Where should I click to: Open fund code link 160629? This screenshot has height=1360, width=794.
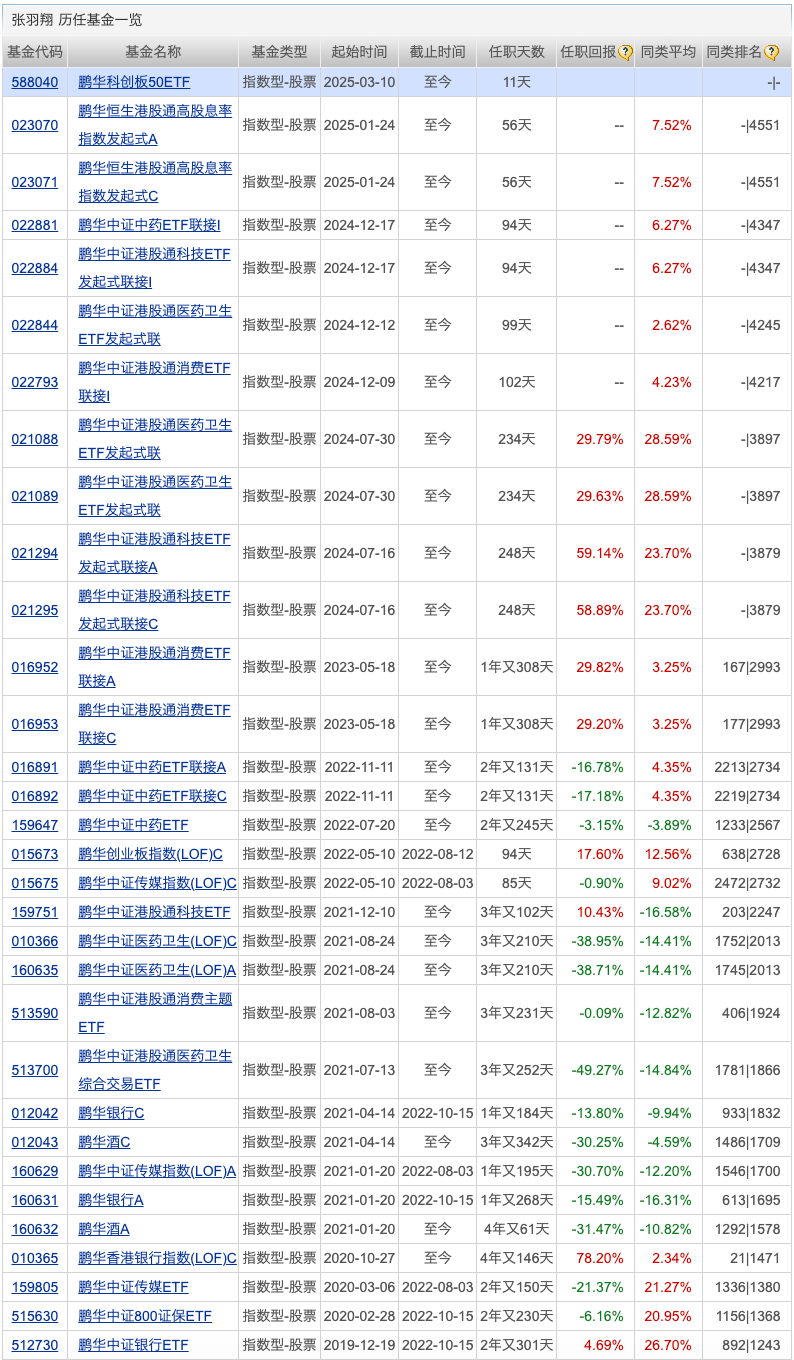point(35,1171)
